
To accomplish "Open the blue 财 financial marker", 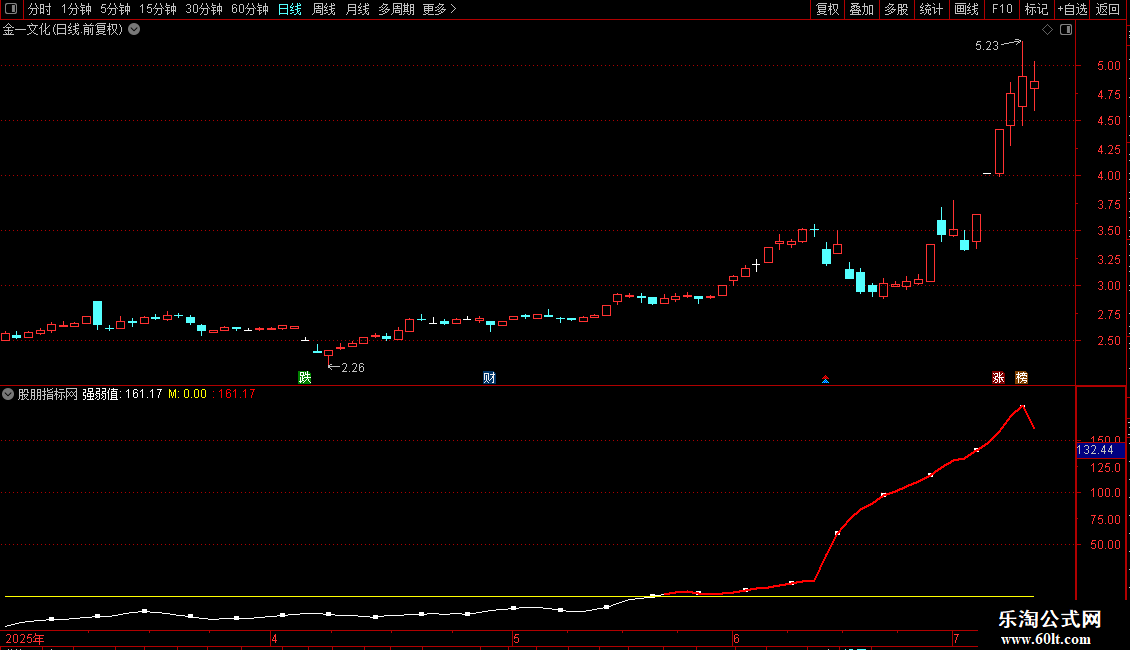I will pos(489,378).
